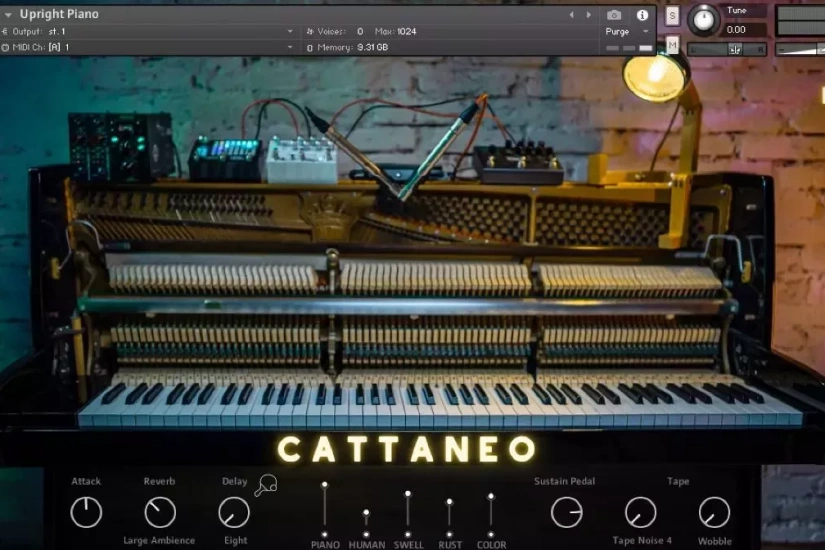The height and width of the screenshot is (550, 825).
Task: Open the instrument info icon
Action: 642,15
